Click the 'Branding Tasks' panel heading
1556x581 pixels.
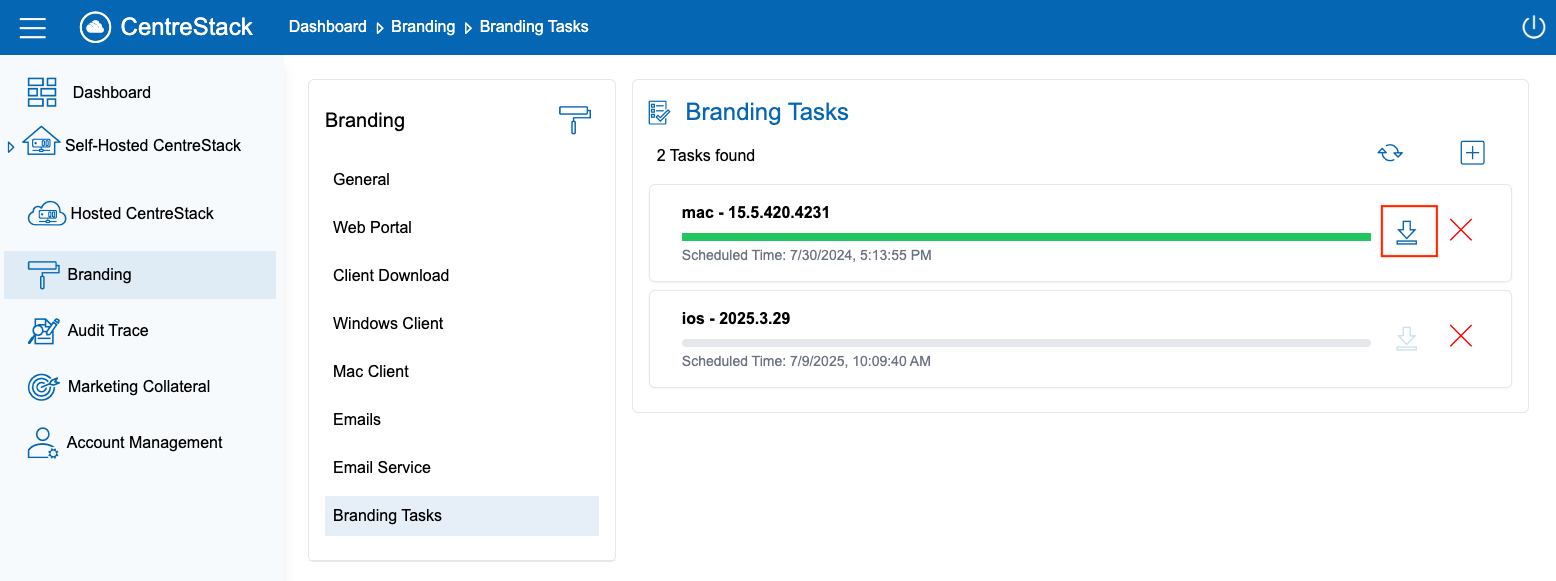point(767,112)
